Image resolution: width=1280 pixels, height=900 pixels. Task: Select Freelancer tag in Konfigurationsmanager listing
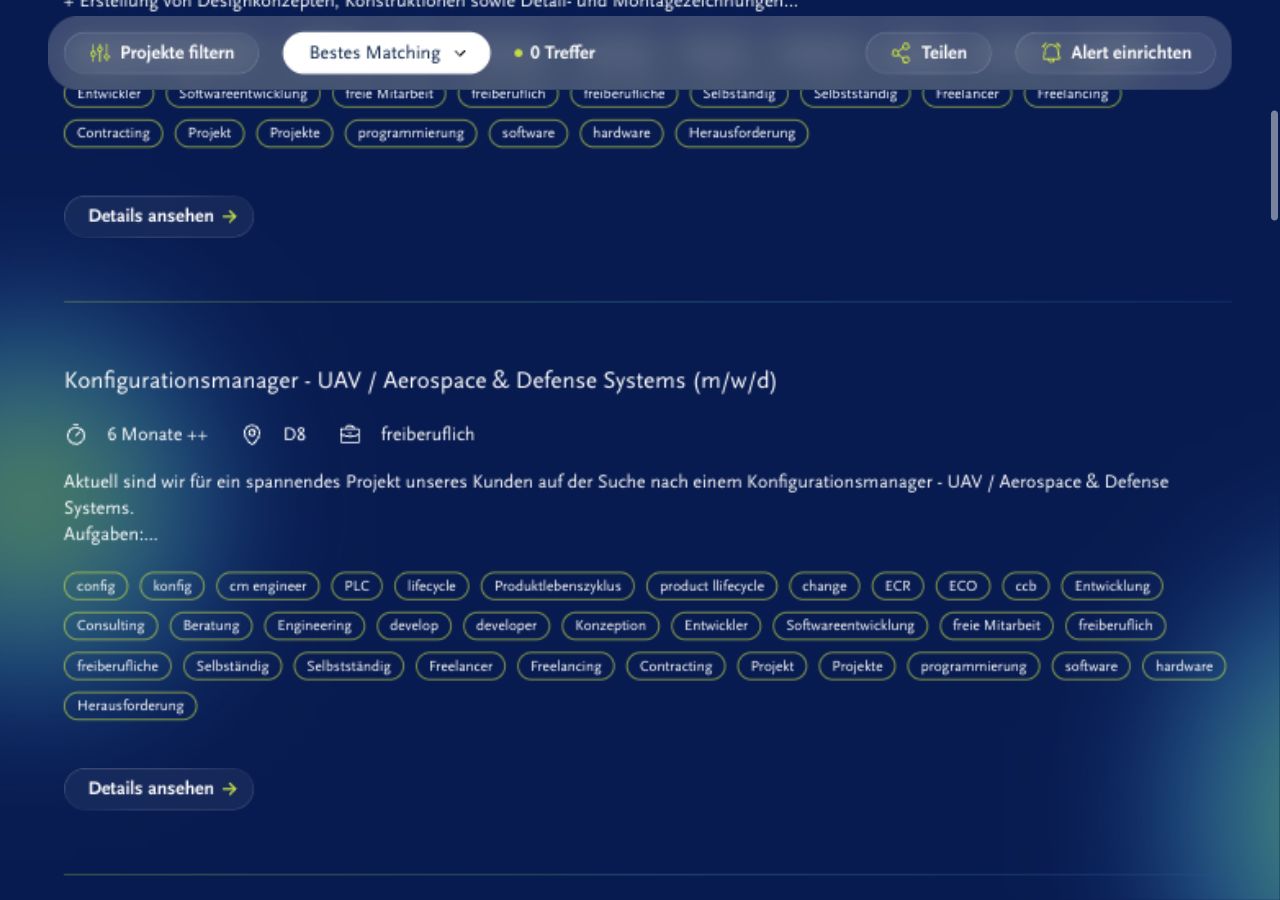461,666
